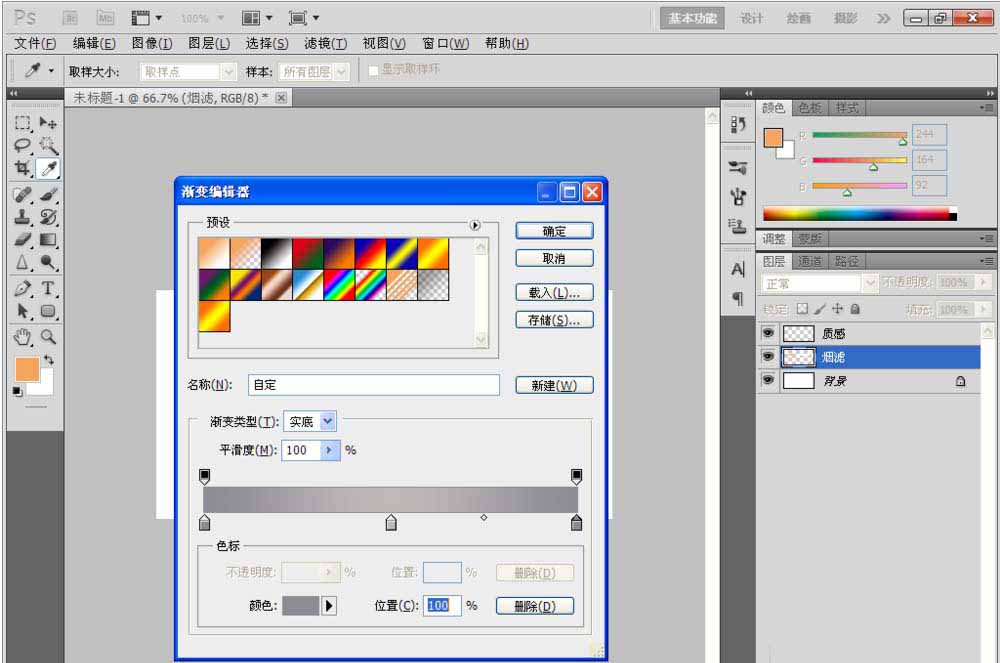Open gradient presets flyout menu arrow
This screenshot has width=1000, height=663.
[475, 225]
